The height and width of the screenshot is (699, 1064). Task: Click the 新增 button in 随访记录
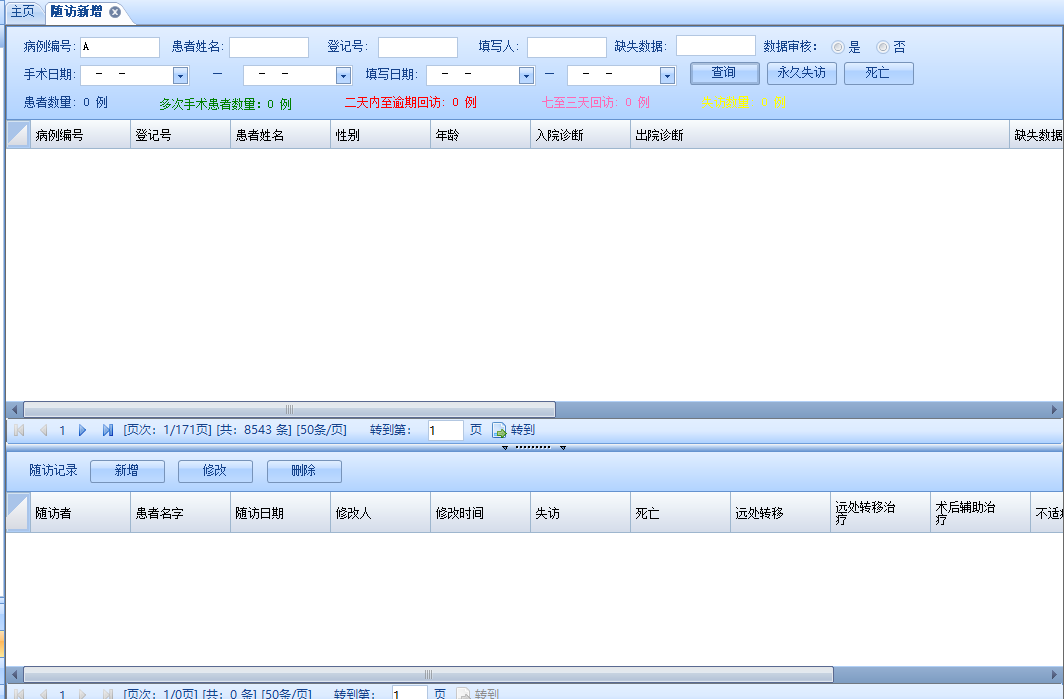coord(127,472)
